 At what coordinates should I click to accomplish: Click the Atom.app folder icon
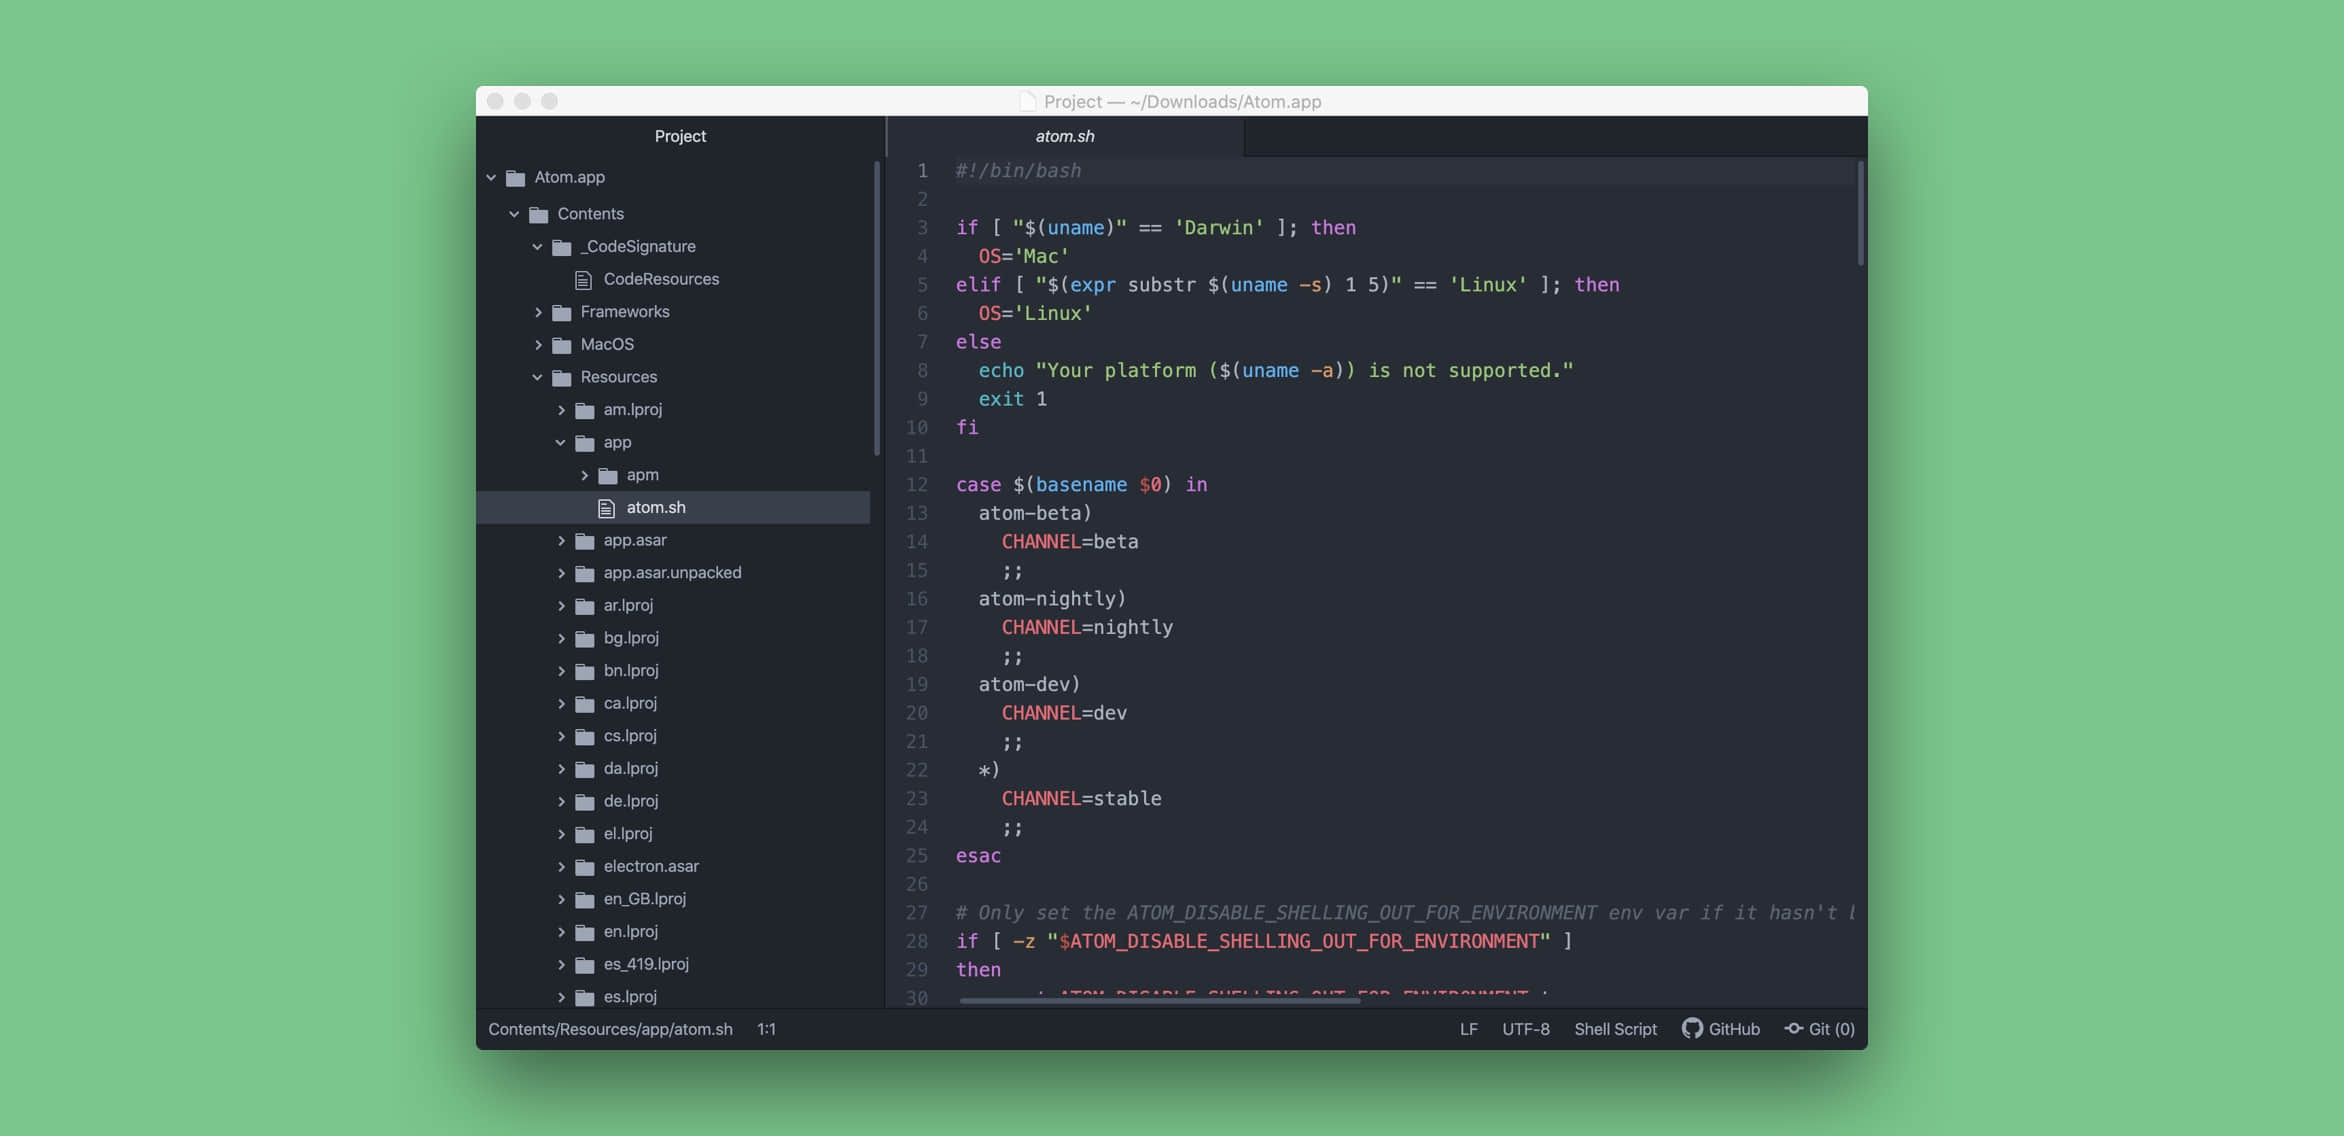click(516, 178)
